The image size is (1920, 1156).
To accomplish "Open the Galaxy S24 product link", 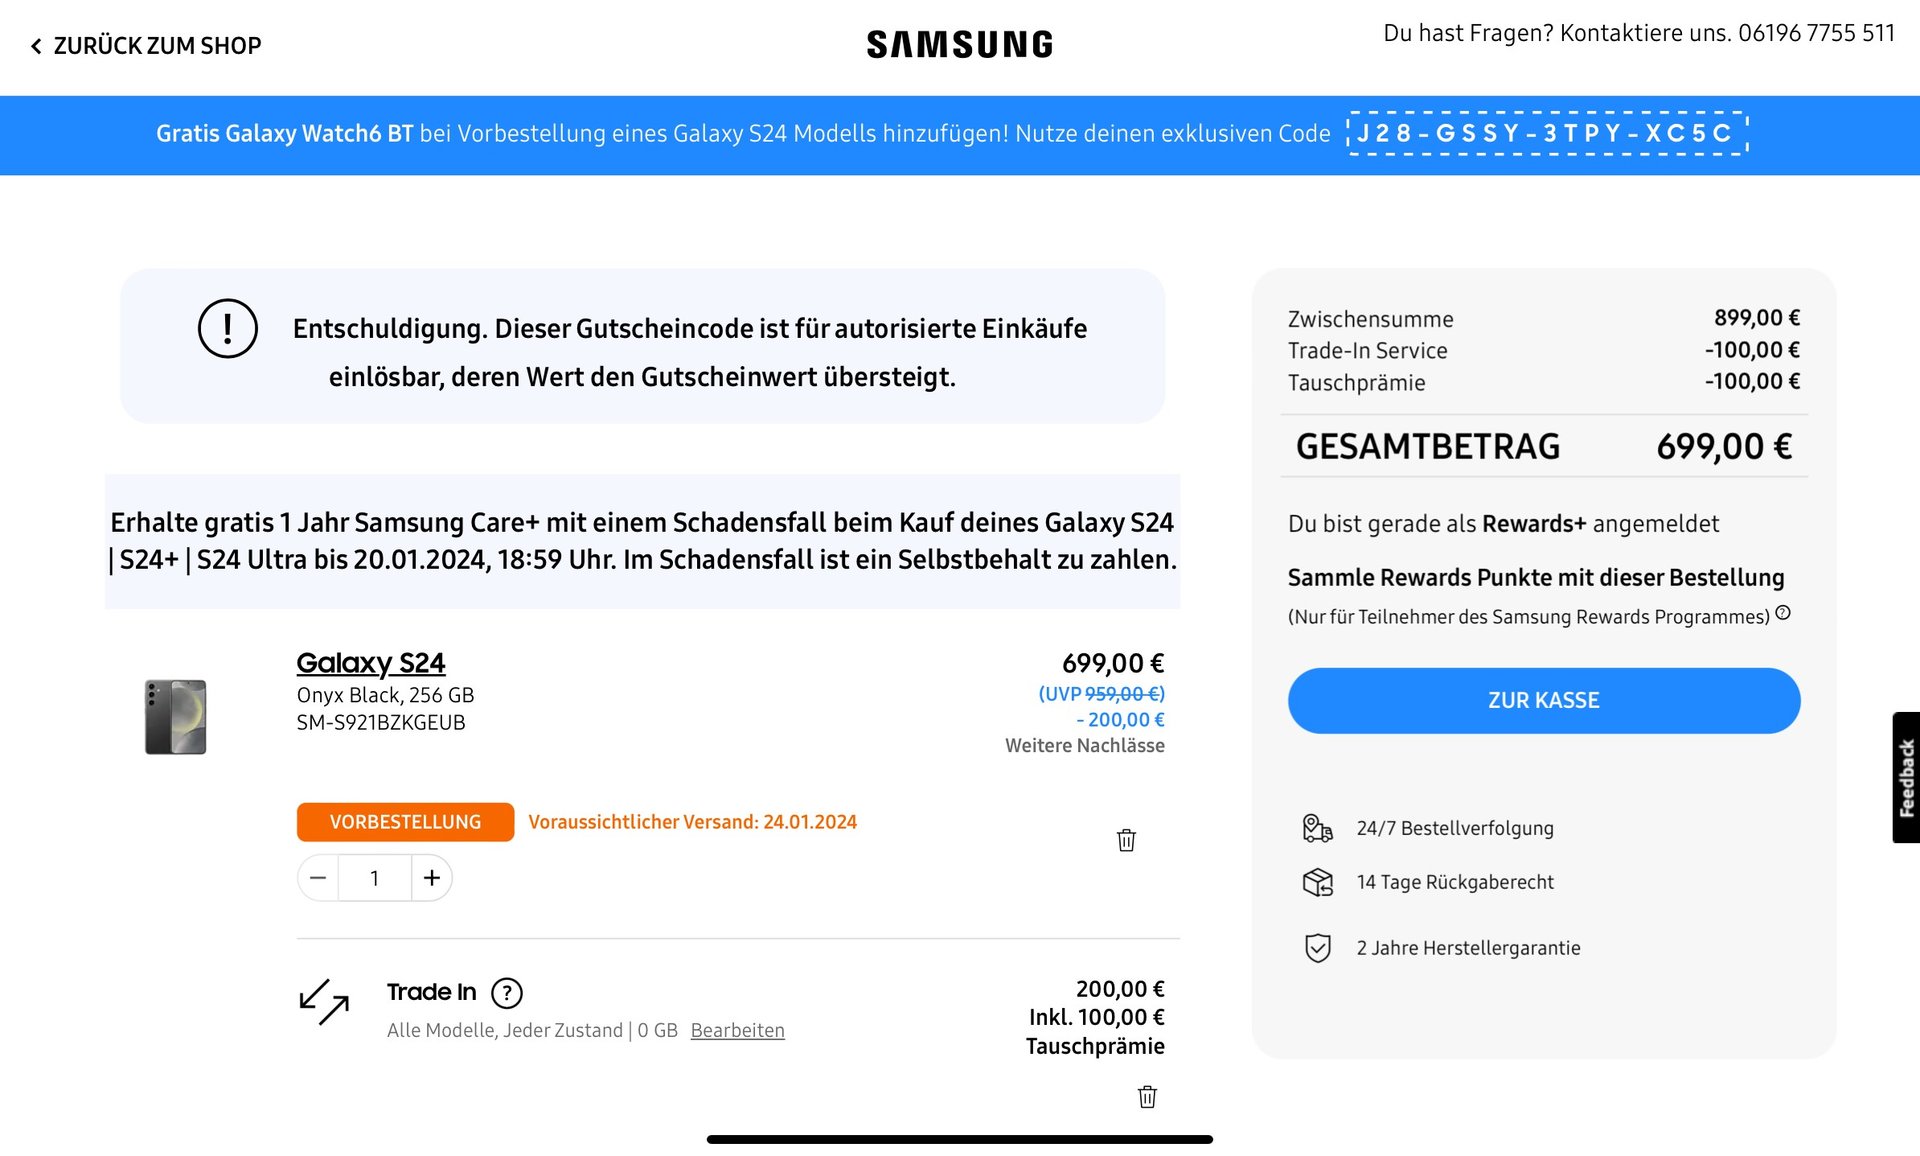I will 370,663.
